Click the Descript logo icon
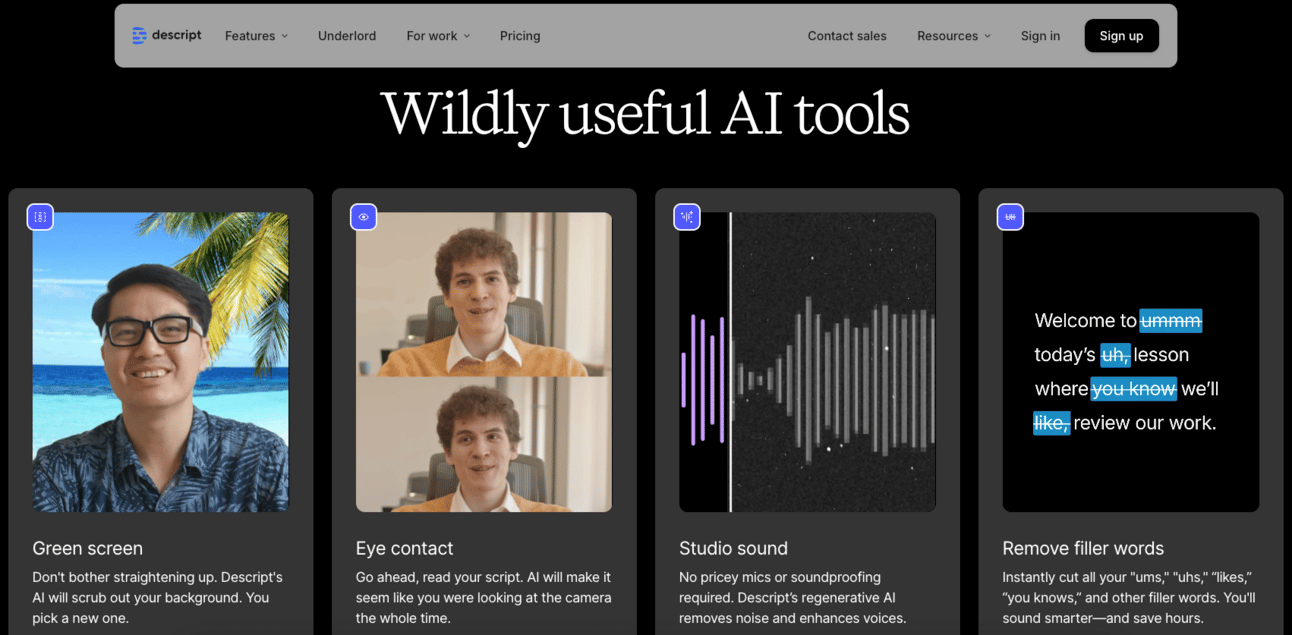This screenshot has height=635, width=1292. [x=139, y=36]
